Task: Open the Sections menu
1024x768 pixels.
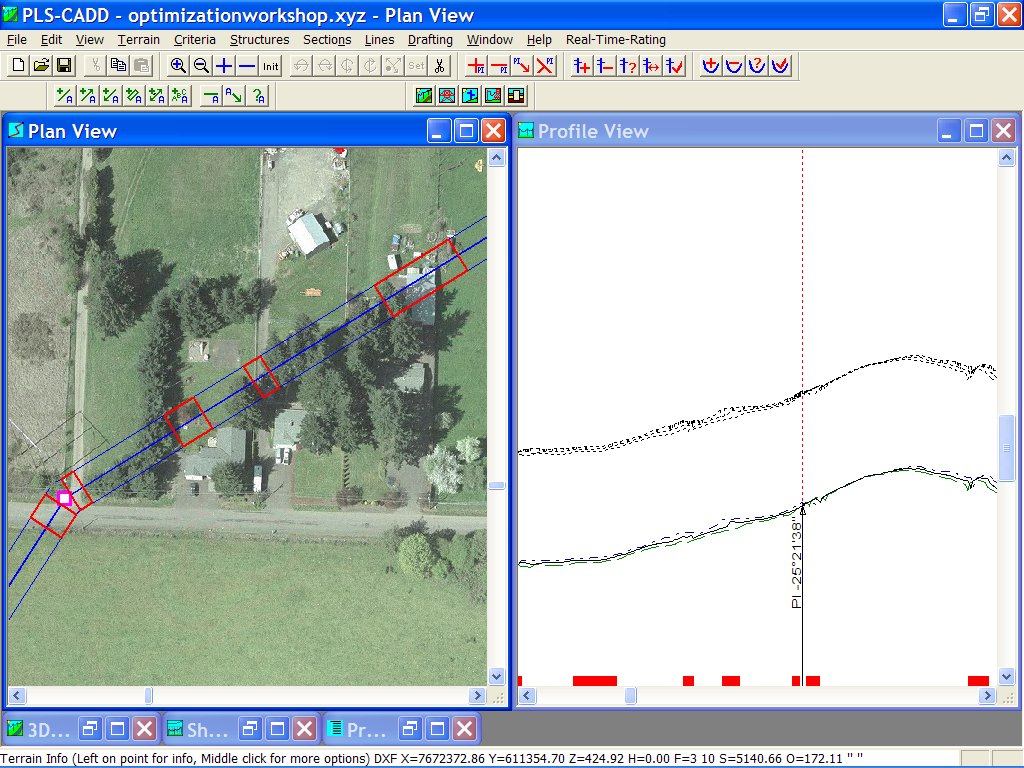Action: click(x=327, y=40)
